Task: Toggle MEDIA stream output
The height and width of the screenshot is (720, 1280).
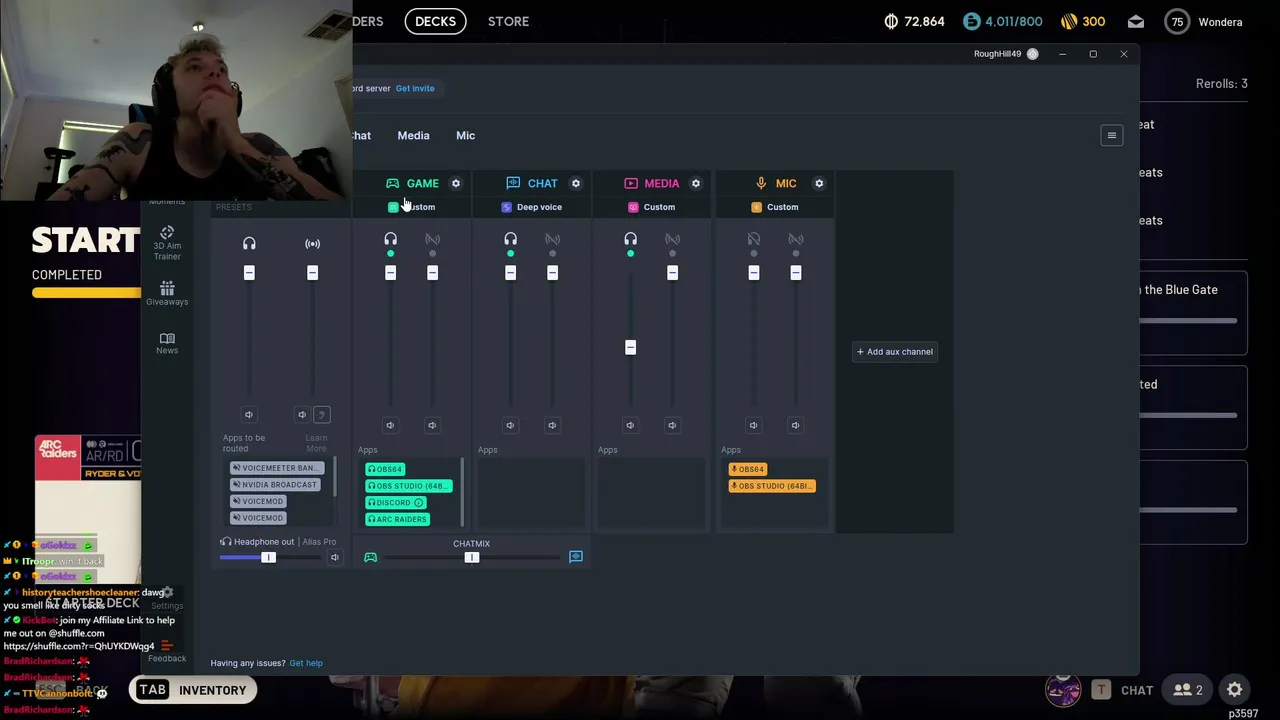Action: [672, 239]
